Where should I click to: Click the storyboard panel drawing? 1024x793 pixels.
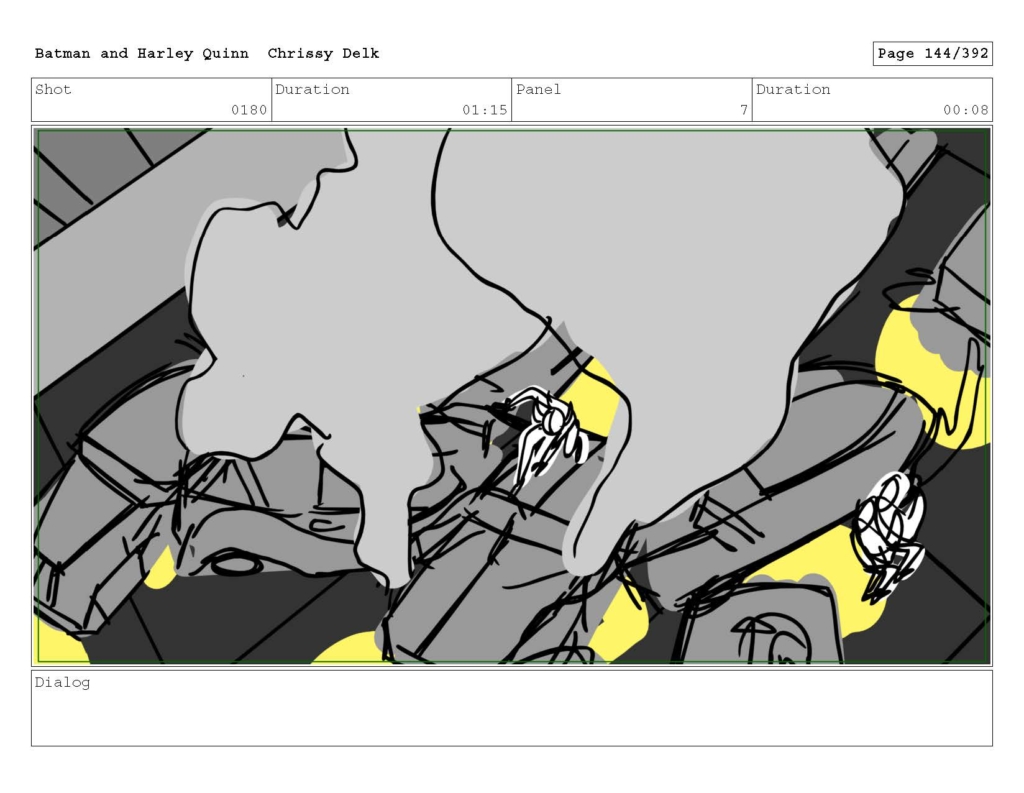512,396
